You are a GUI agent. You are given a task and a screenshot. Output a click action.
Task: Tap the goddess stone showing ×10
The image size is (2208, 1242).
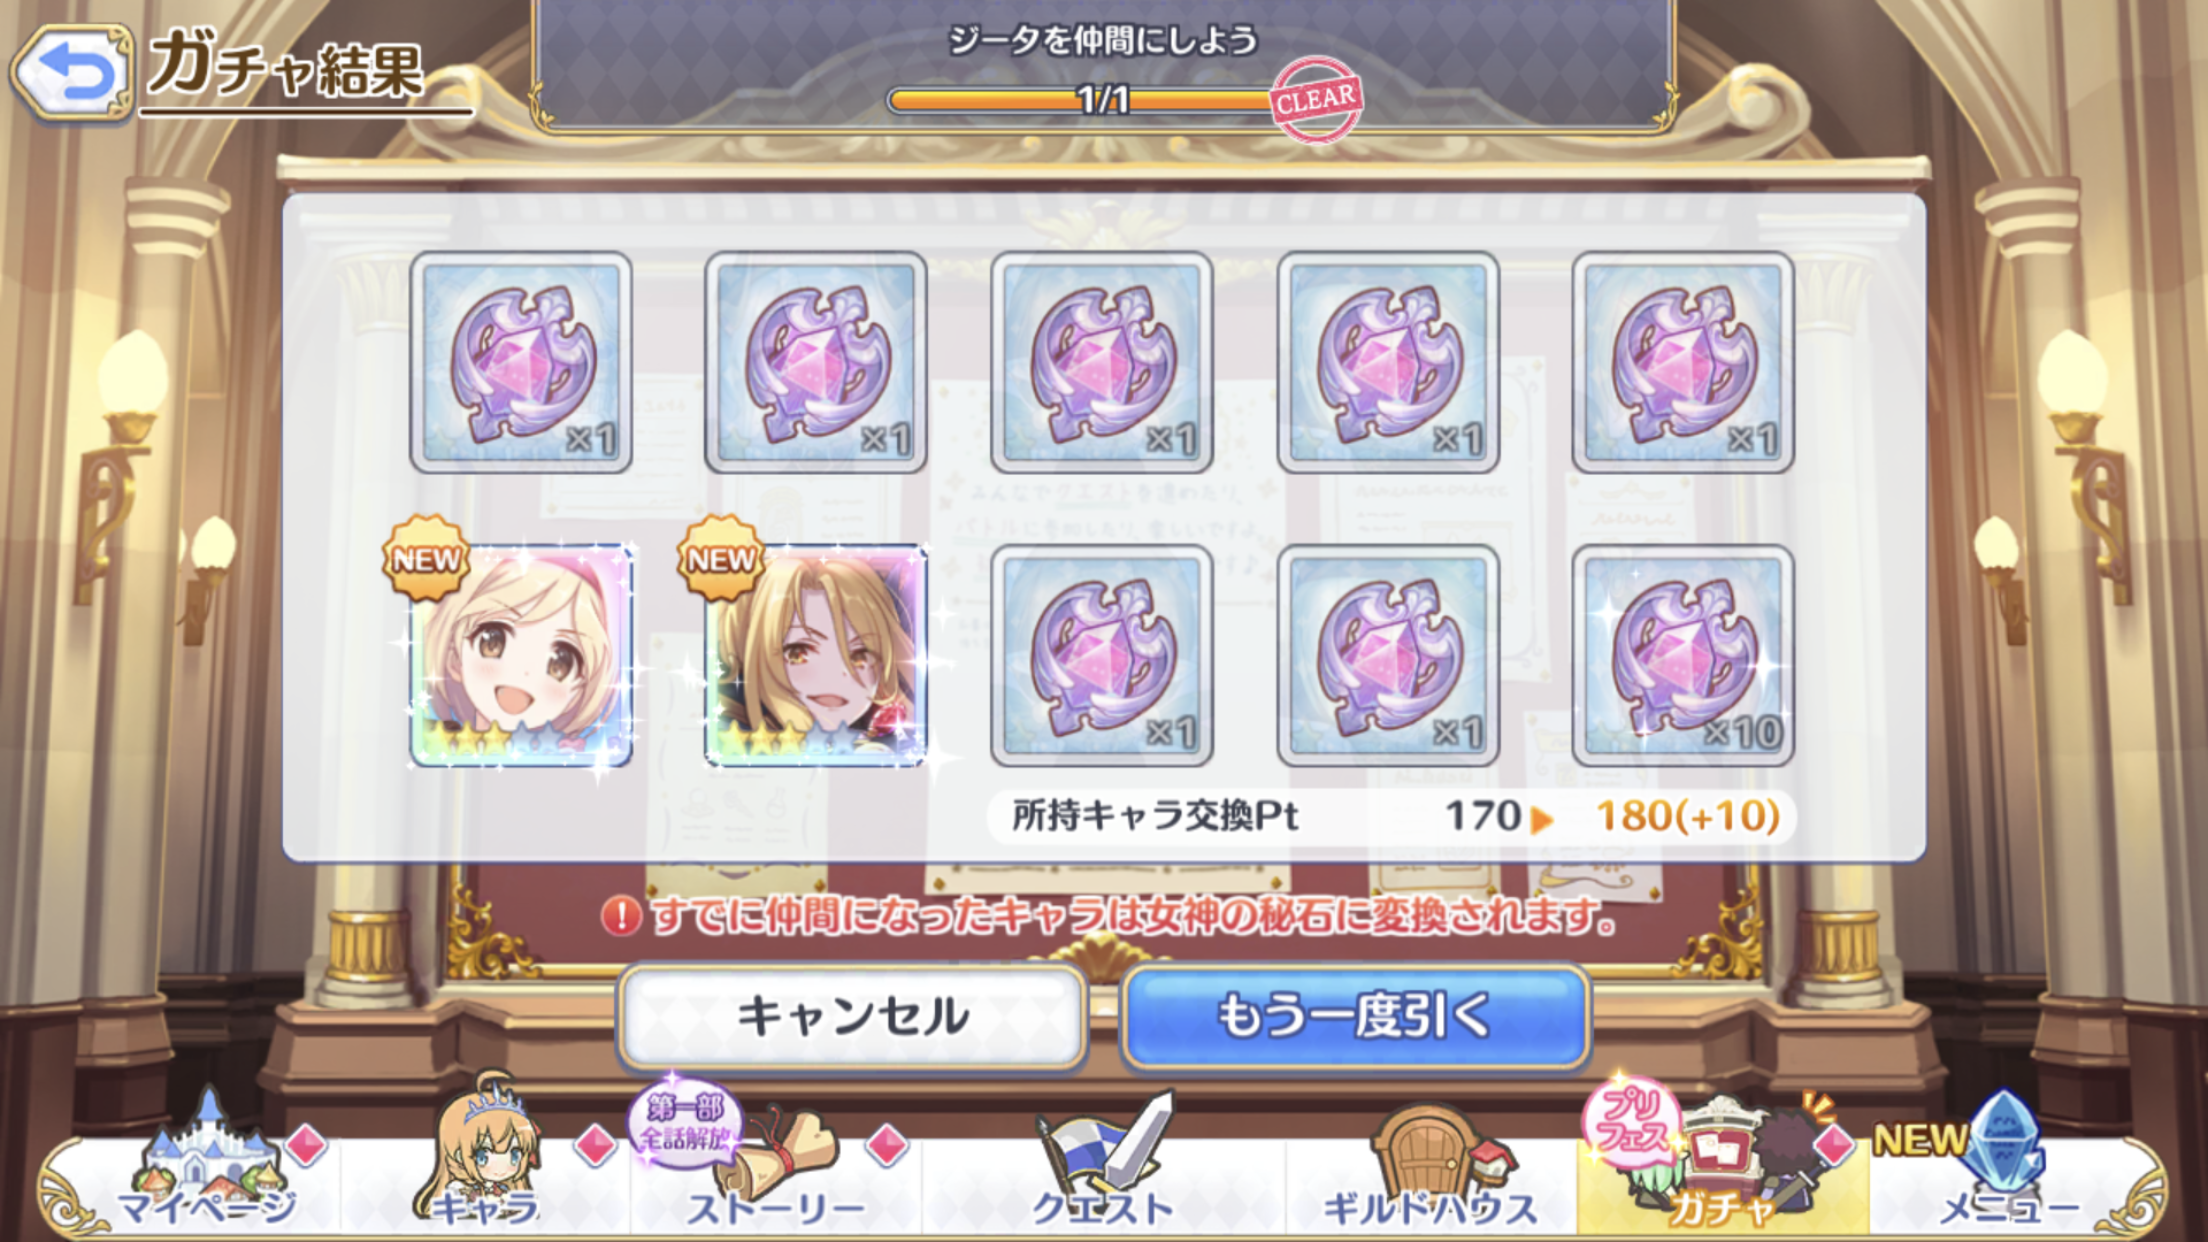pos(1683,655)
